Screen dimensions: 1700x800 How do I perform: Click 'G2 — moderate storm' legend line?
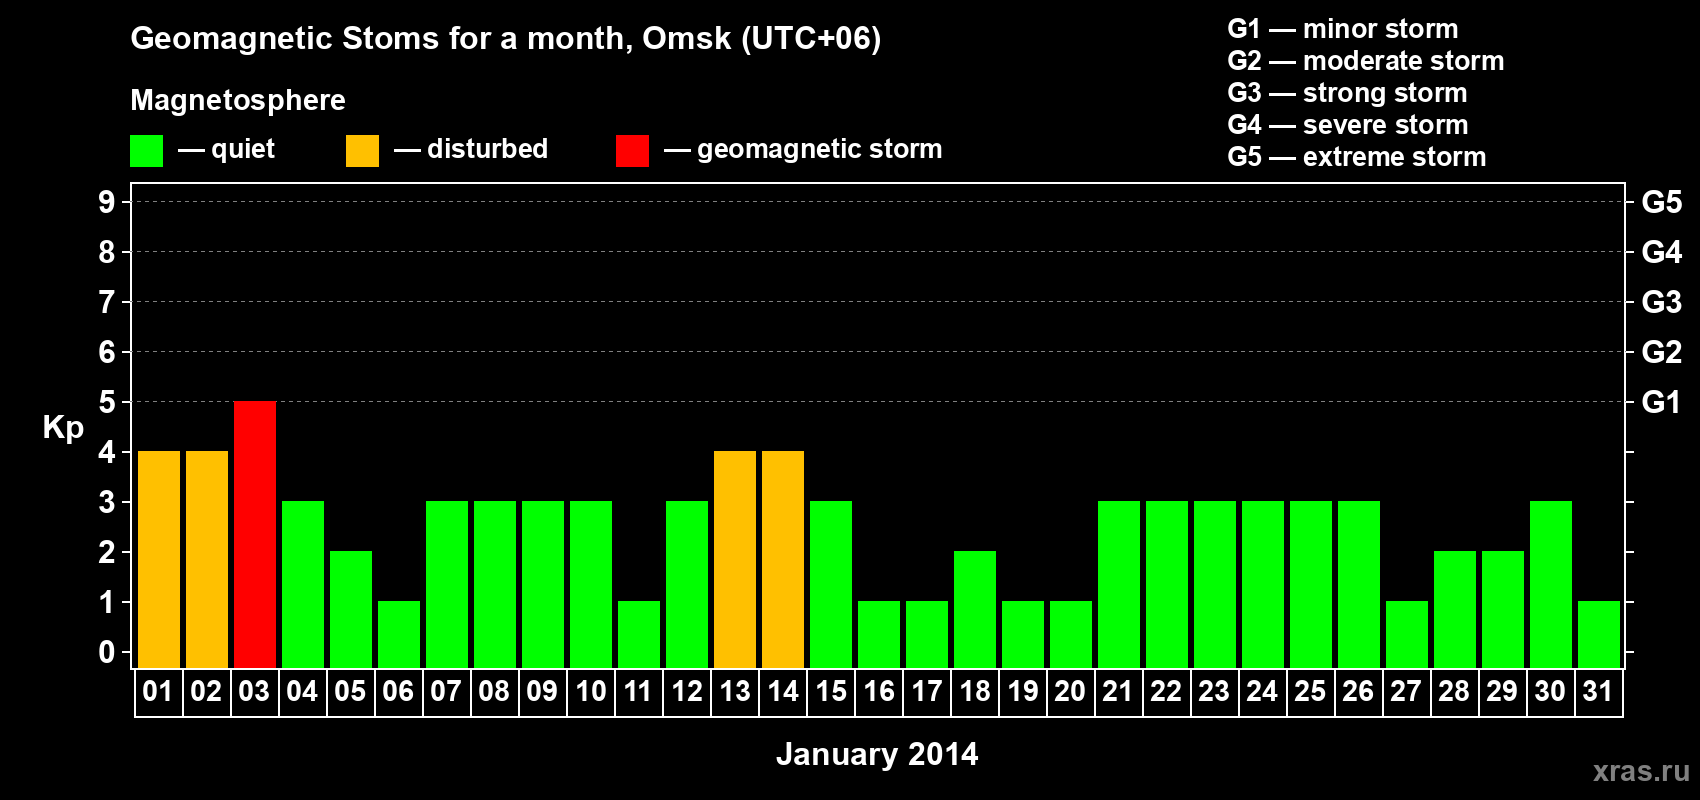1366,61
